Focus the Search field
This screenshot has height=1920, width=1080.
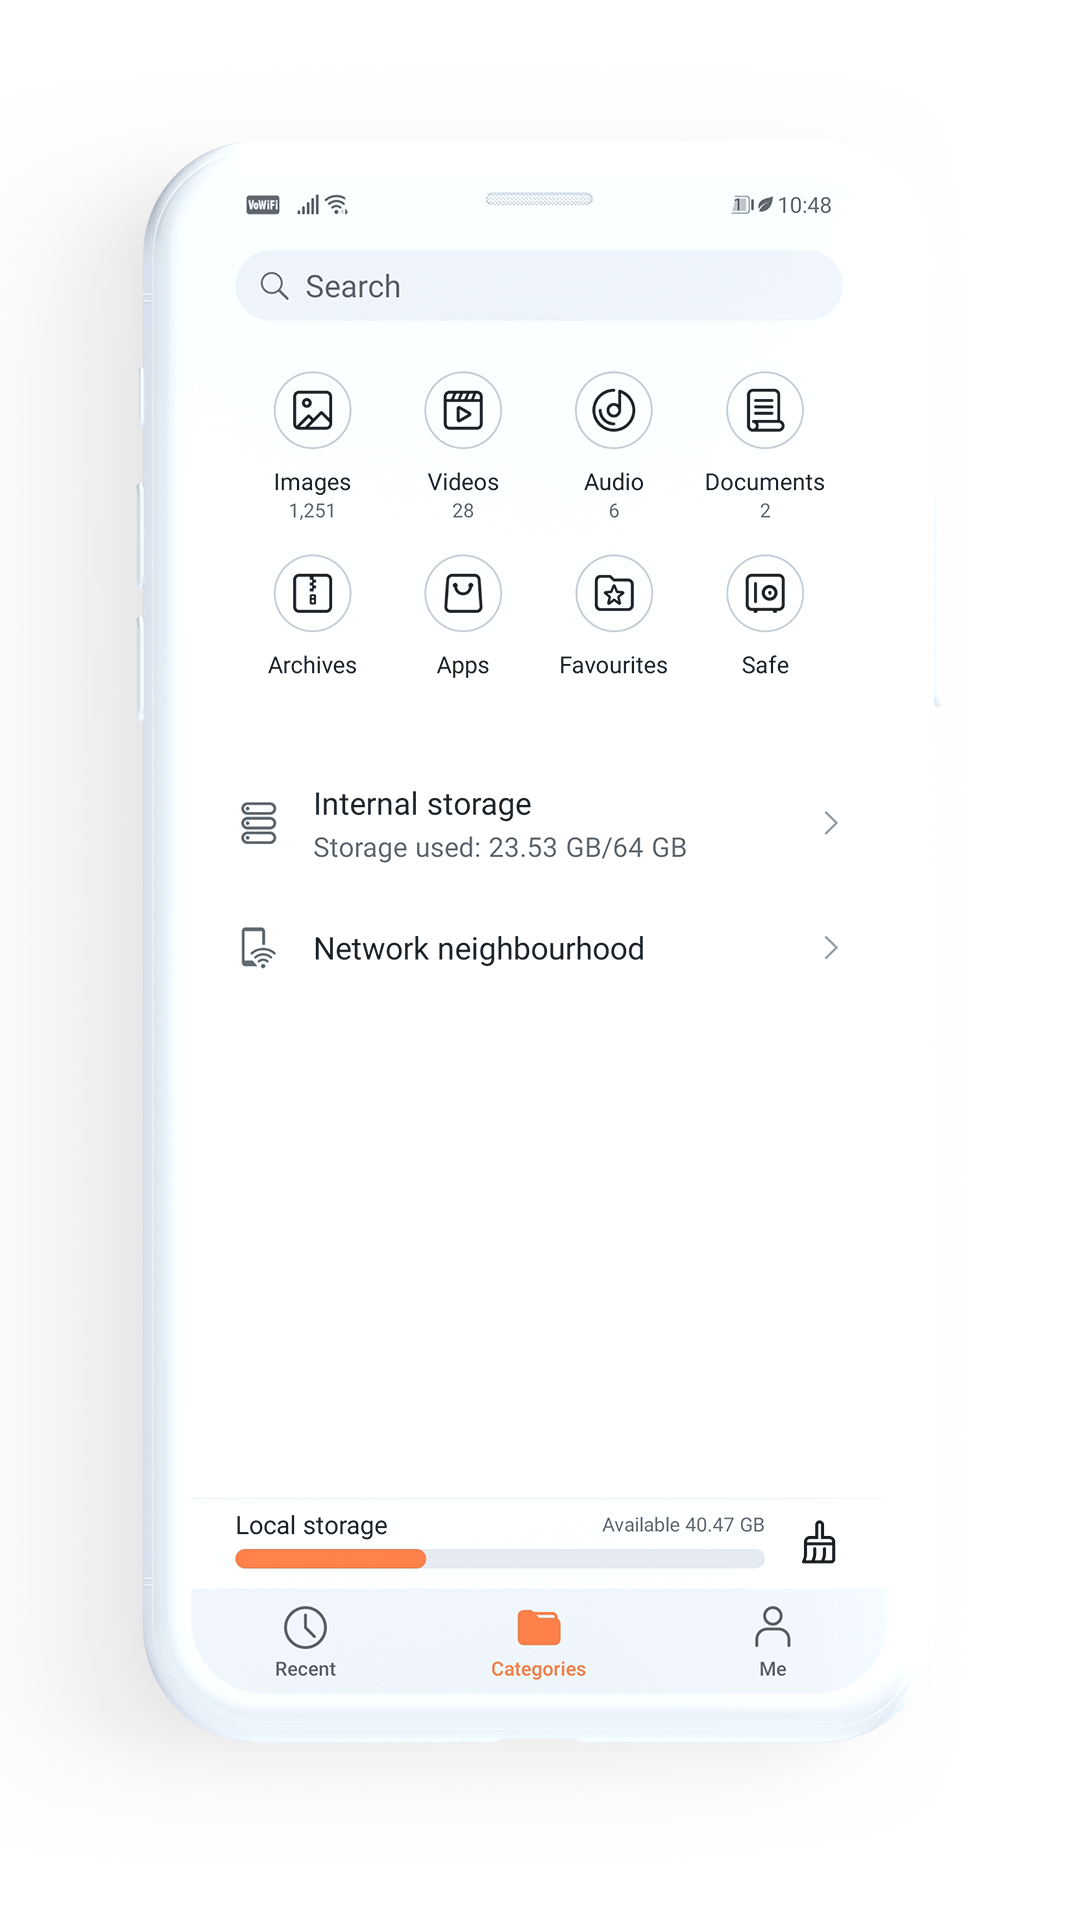(x=539, y=286)
